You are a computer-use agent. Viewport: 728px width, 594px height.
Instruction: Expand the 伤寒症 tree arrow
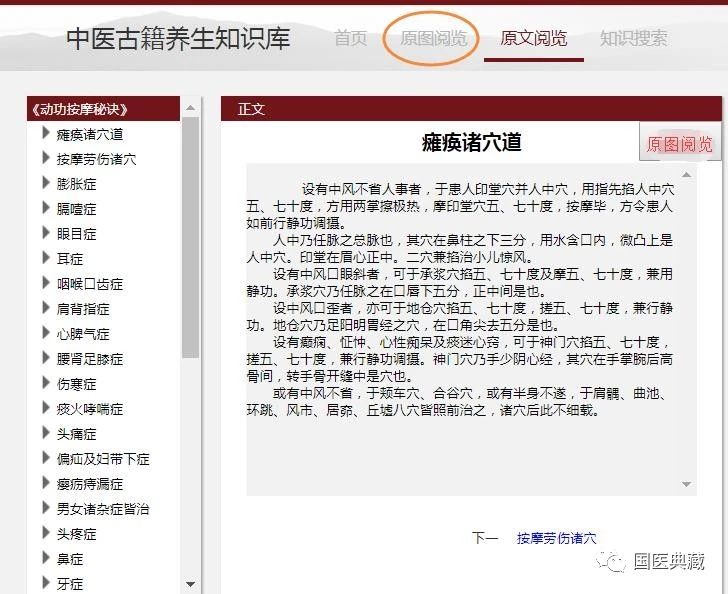(46, 384)
